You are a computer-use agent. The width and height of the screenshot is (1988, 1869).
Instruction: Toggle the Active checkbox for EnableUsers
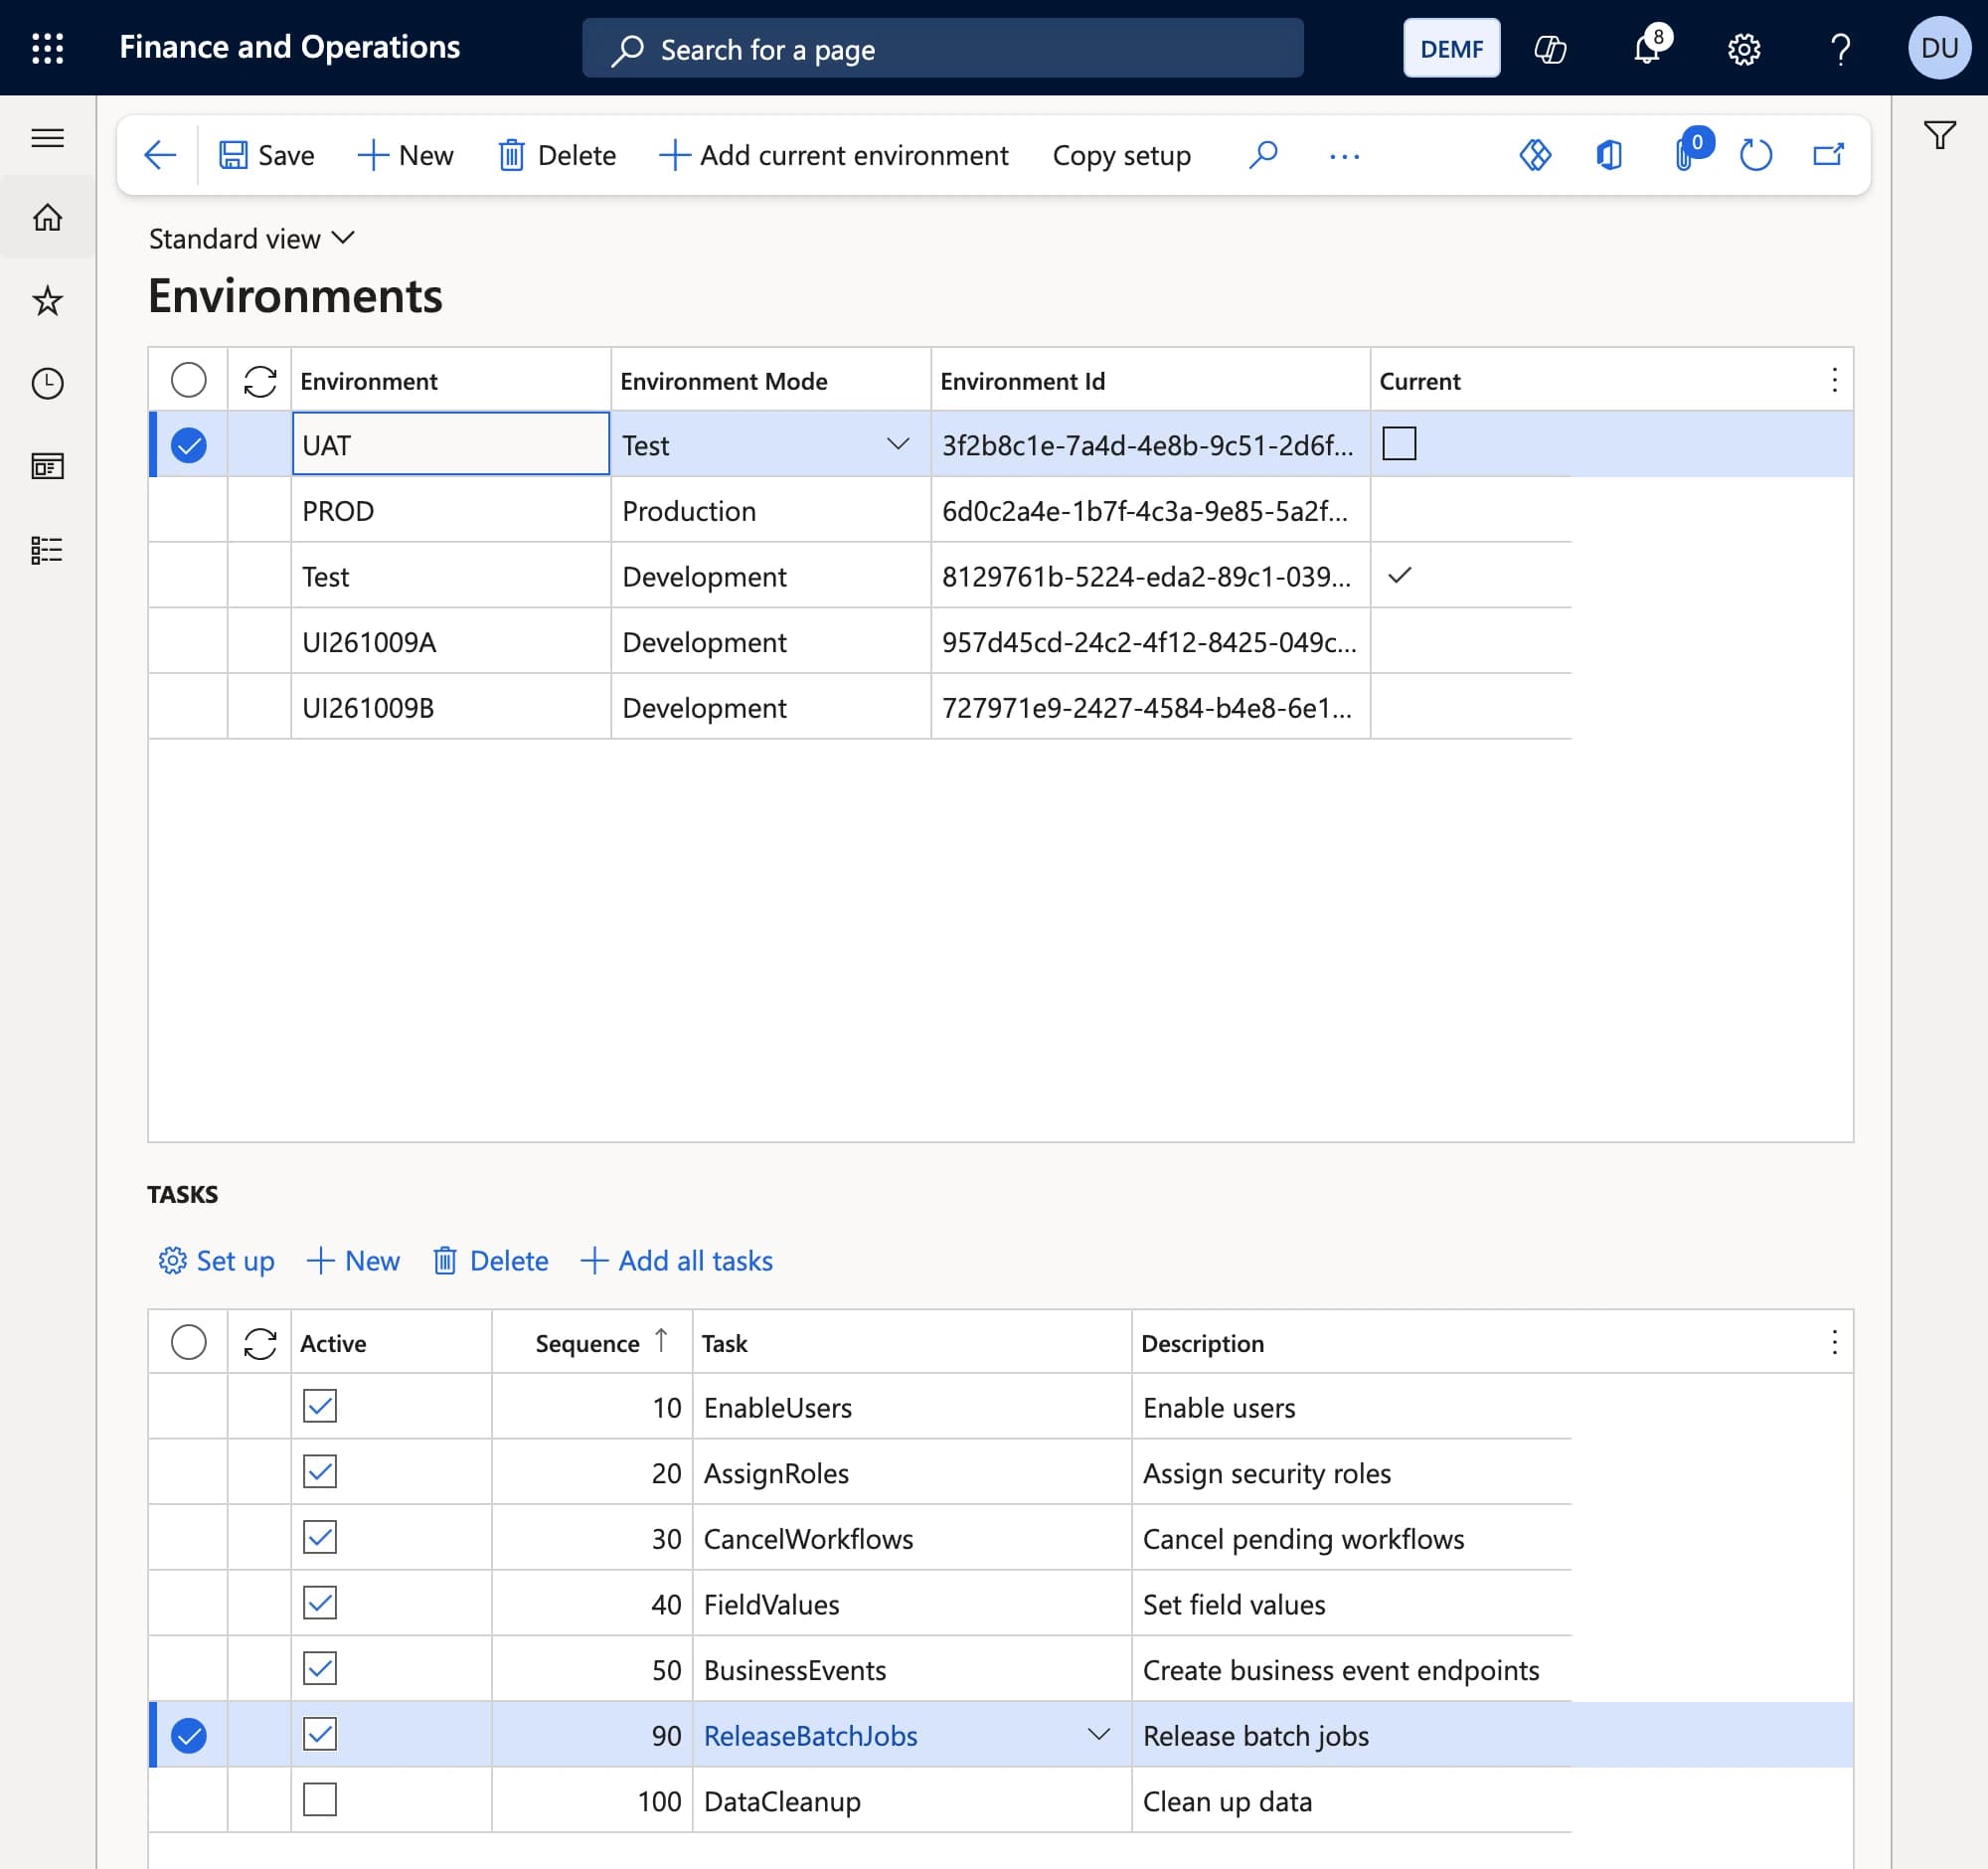click(320, 1406)
